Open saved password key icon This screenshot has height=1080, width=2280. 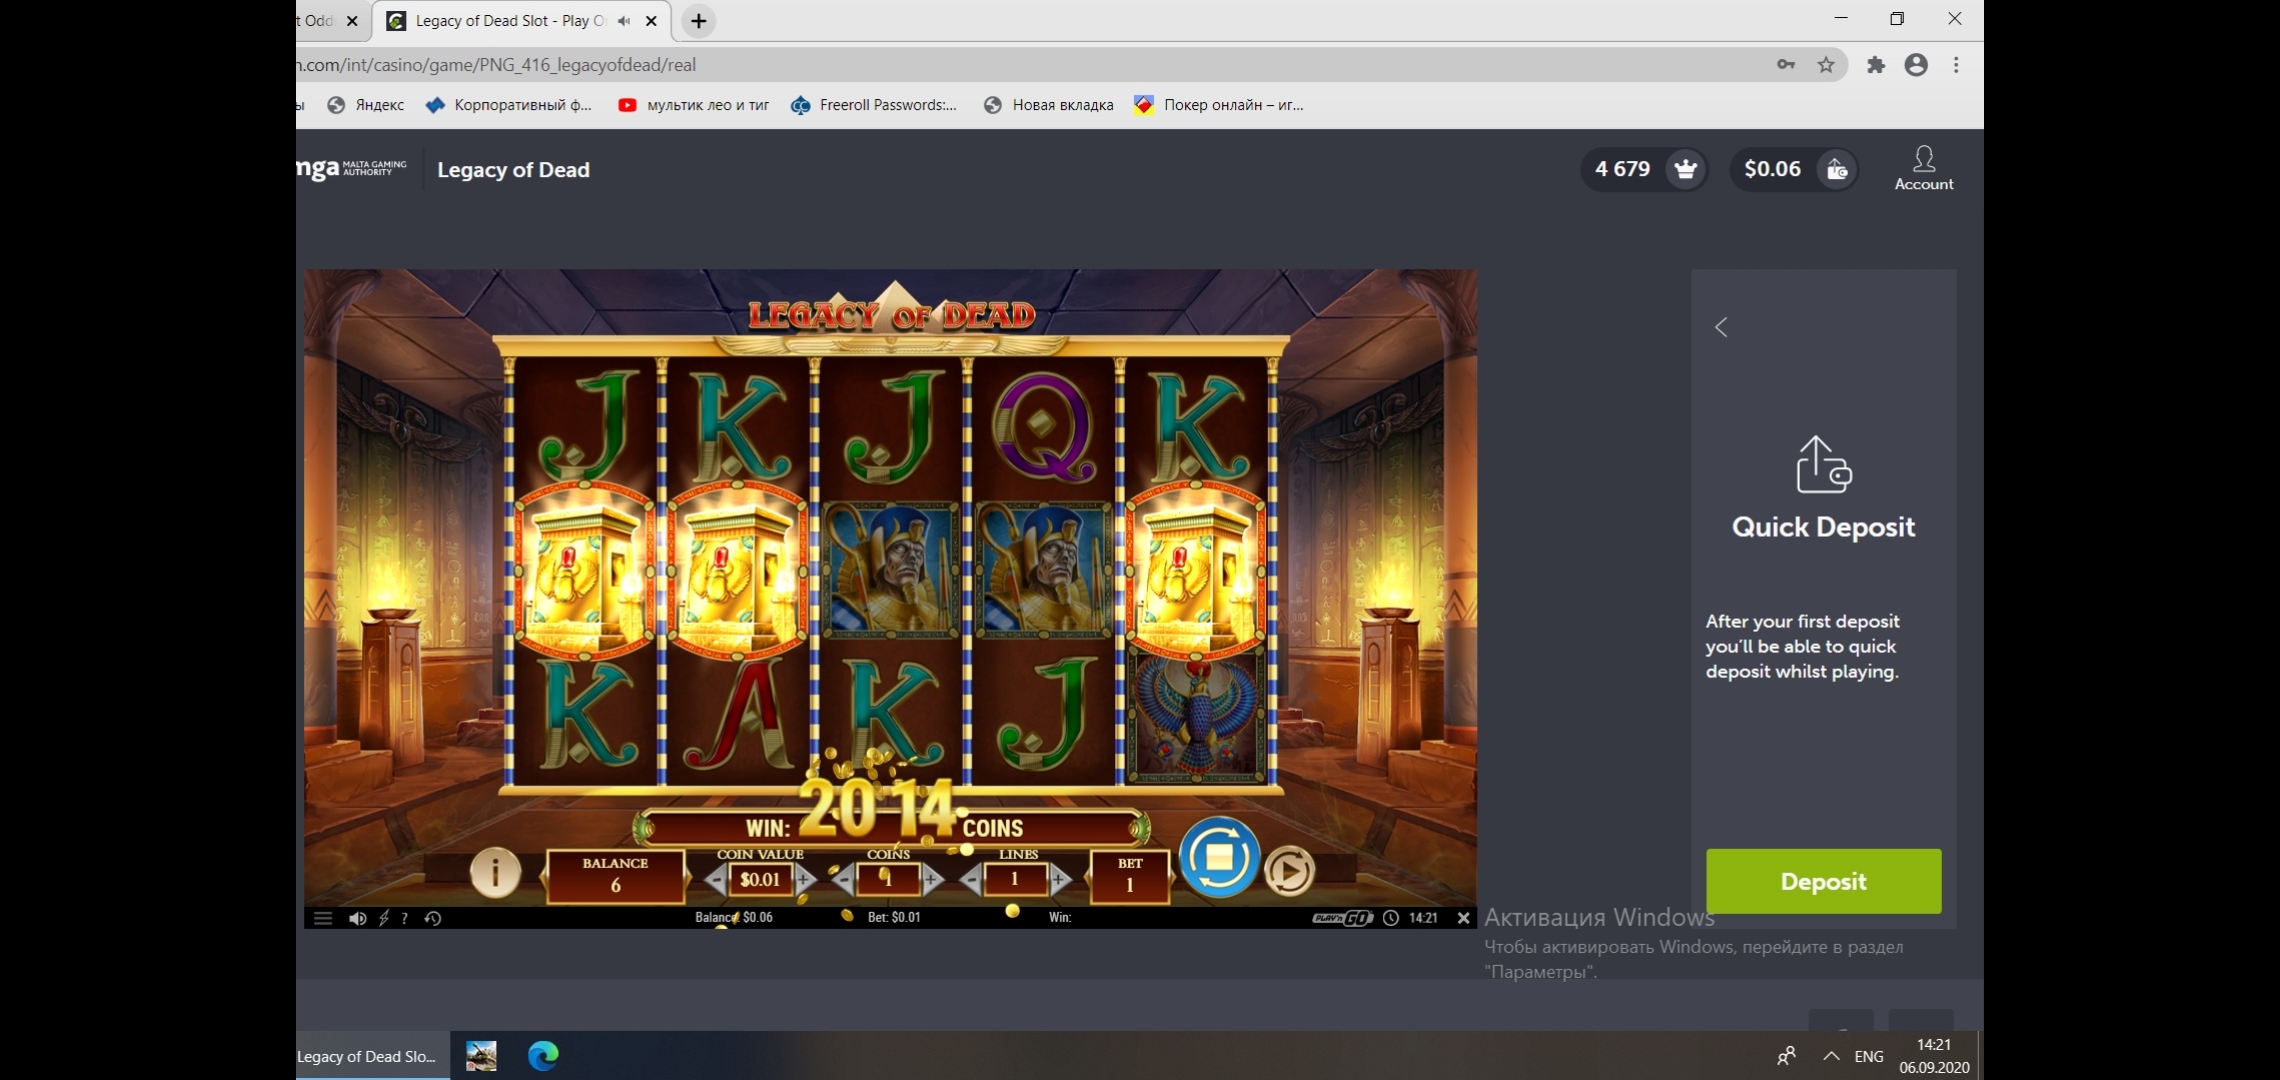click(x=1785, y=65)
